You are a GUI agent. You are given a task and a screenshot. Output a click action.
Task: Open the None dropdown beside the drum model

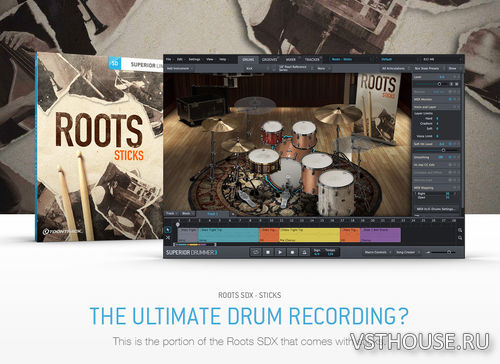pos(323,68)
